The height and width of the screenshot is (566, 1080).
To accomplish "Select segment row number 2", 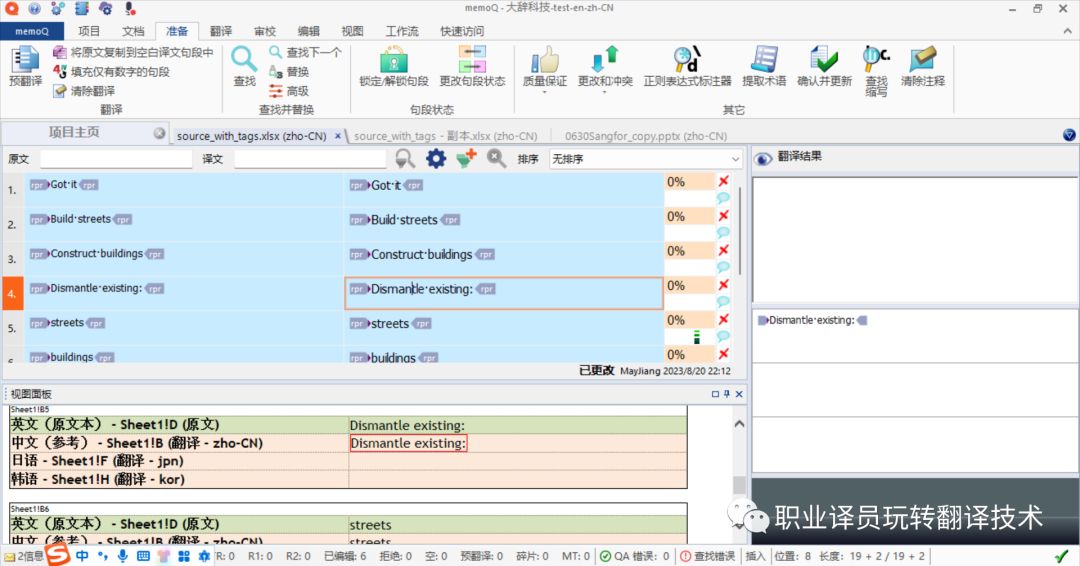I will [12, 224].
